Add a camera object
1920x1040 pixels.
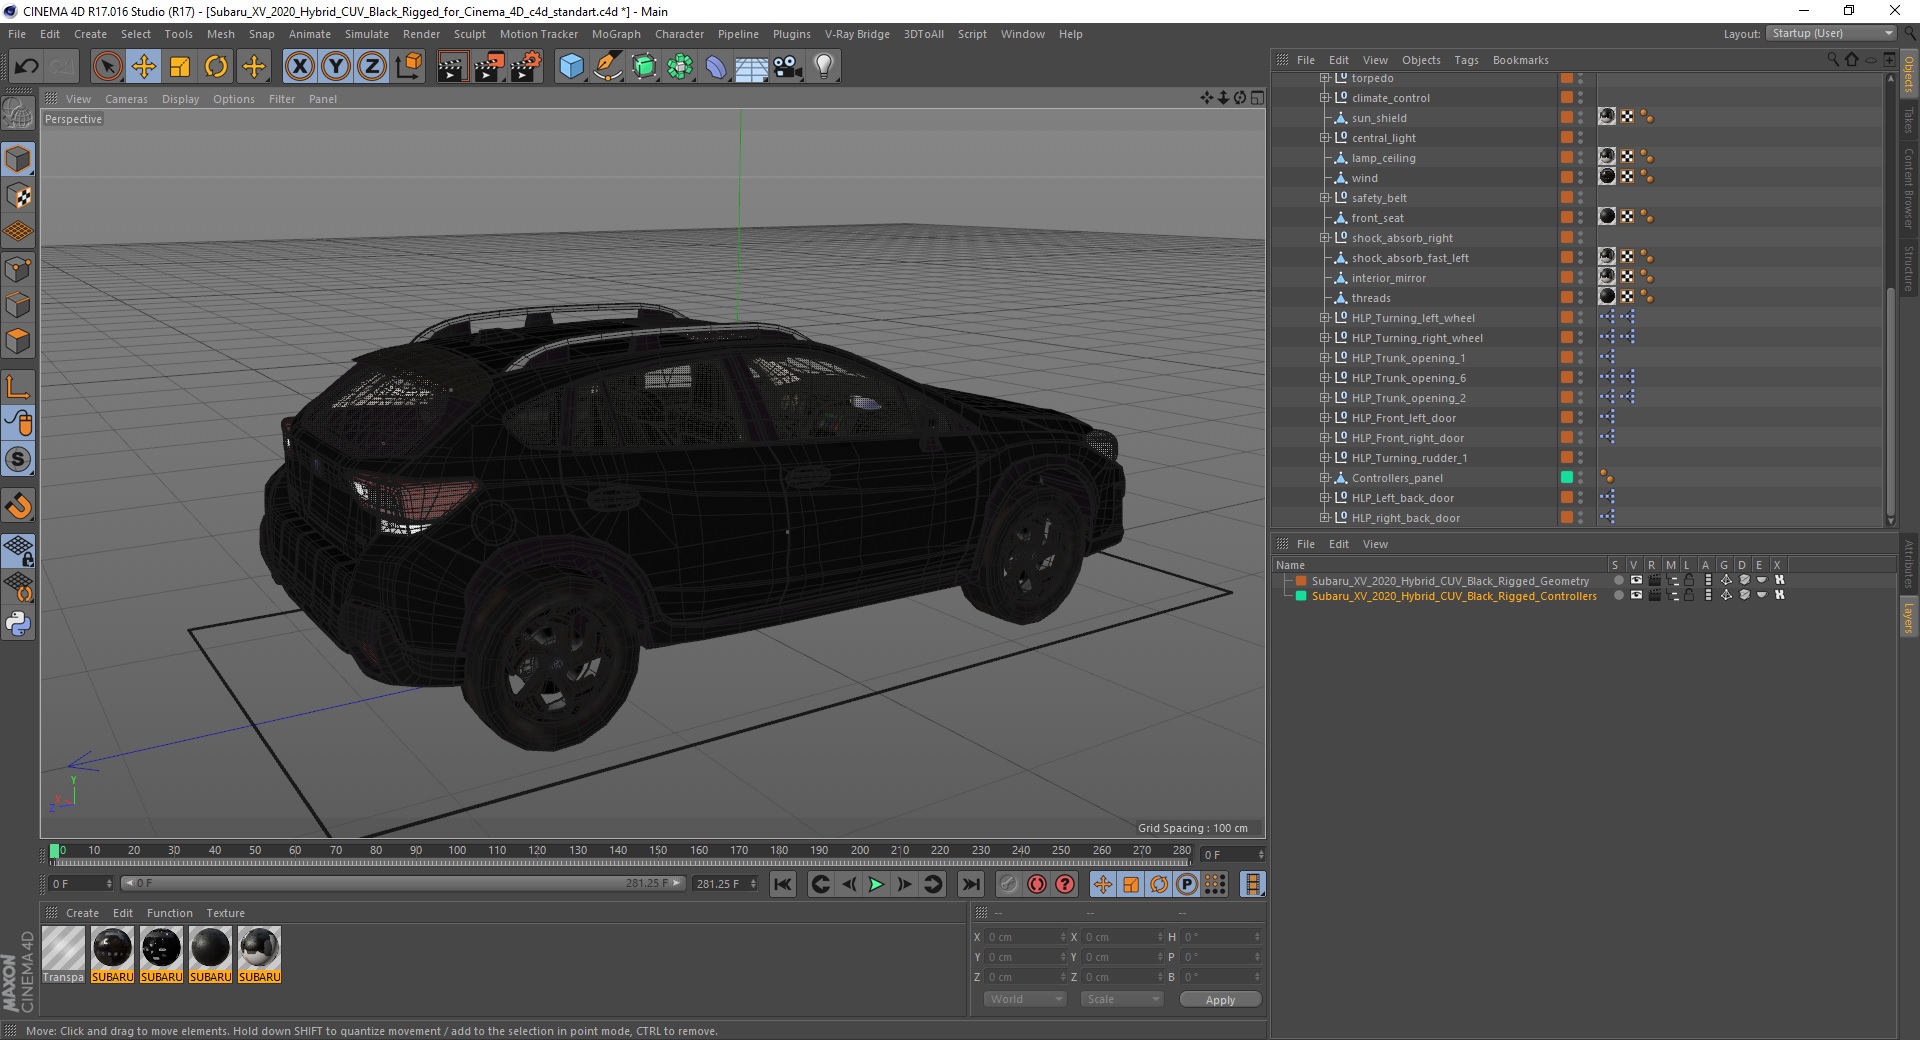pyautogui.click(x=788, y=67)
